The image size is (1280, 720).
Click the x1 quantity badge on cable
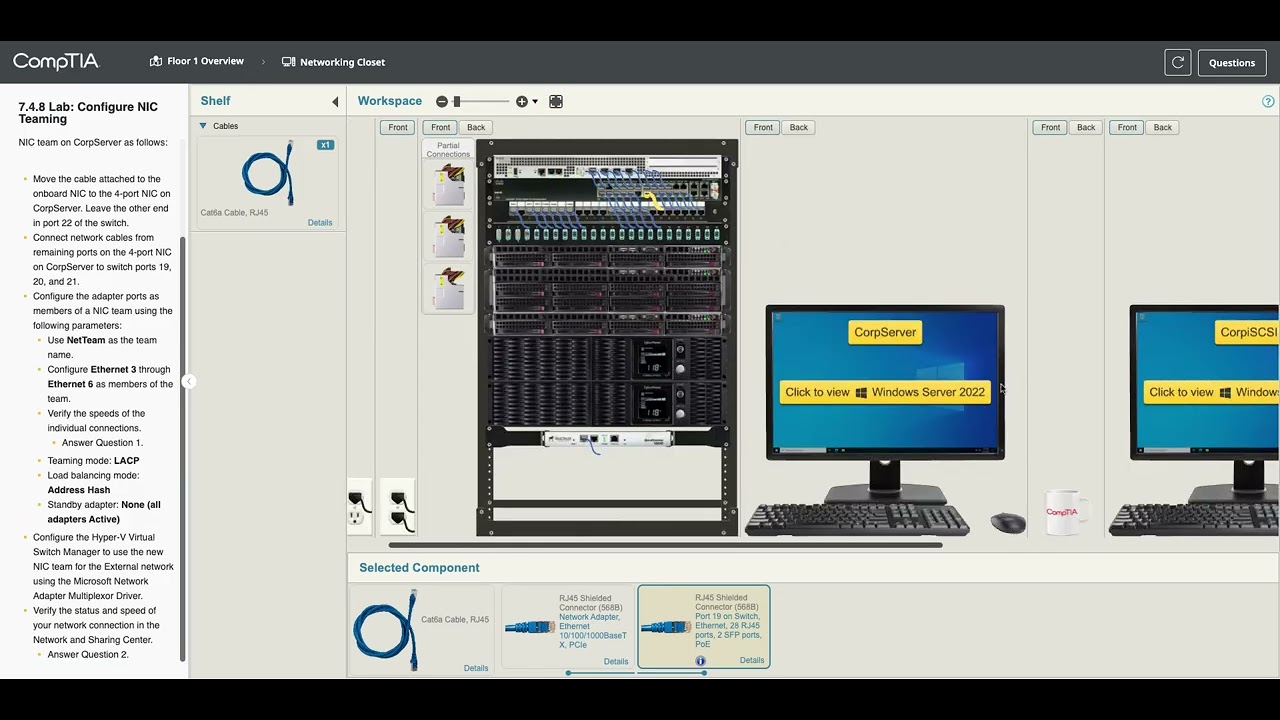point(325,145)
